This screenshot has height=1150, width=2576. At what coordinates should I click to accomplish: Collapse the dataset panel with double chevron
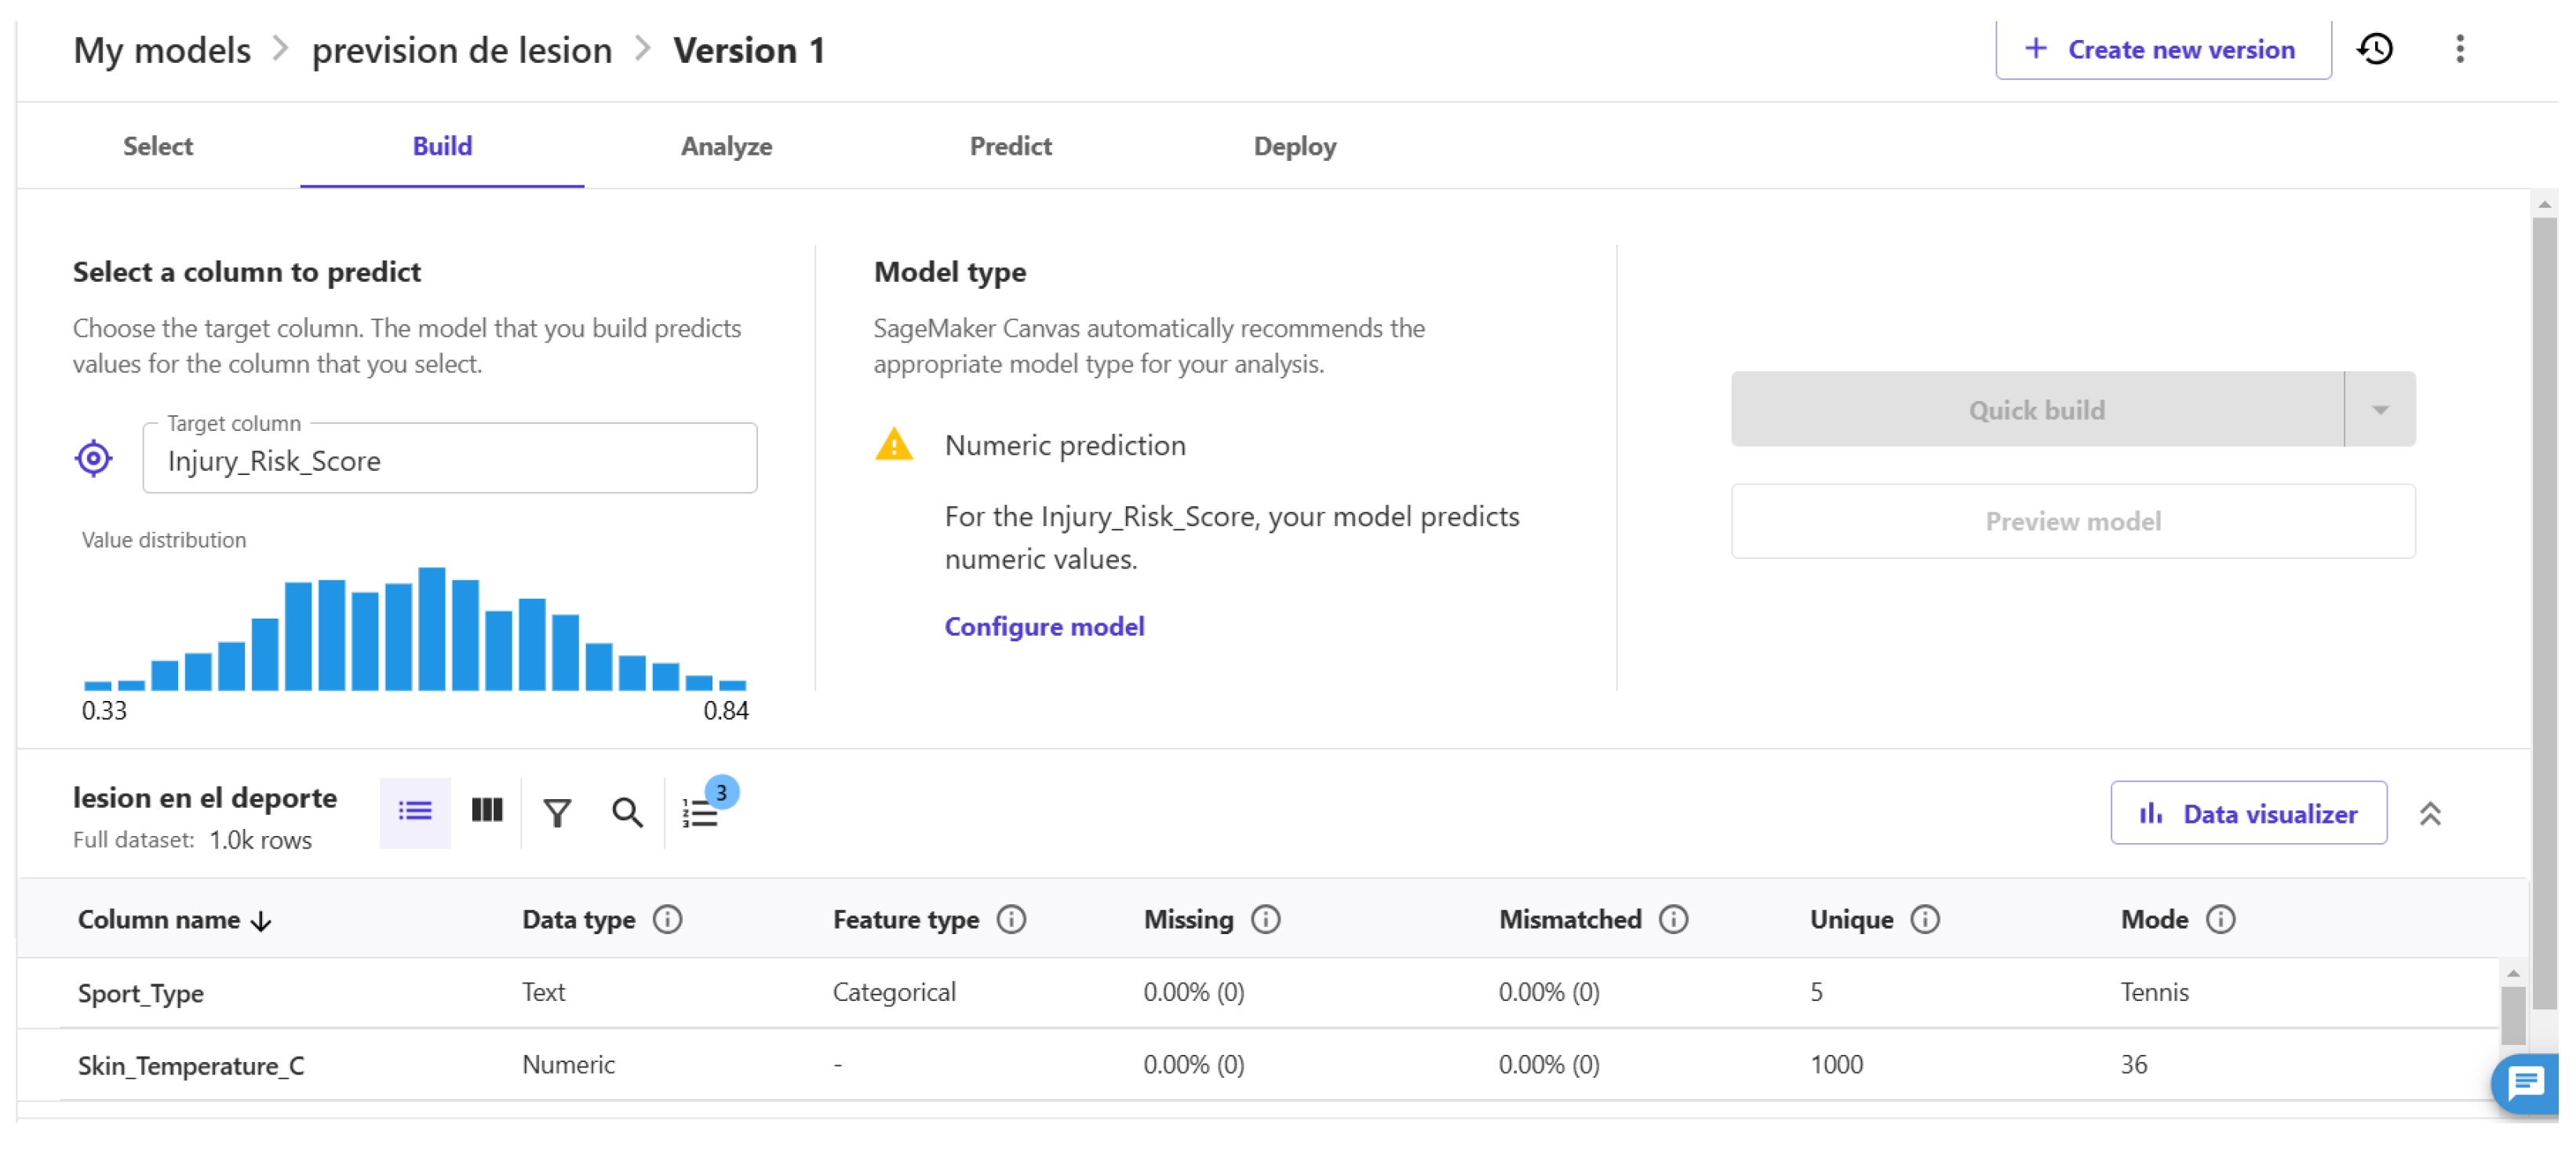2429,814
